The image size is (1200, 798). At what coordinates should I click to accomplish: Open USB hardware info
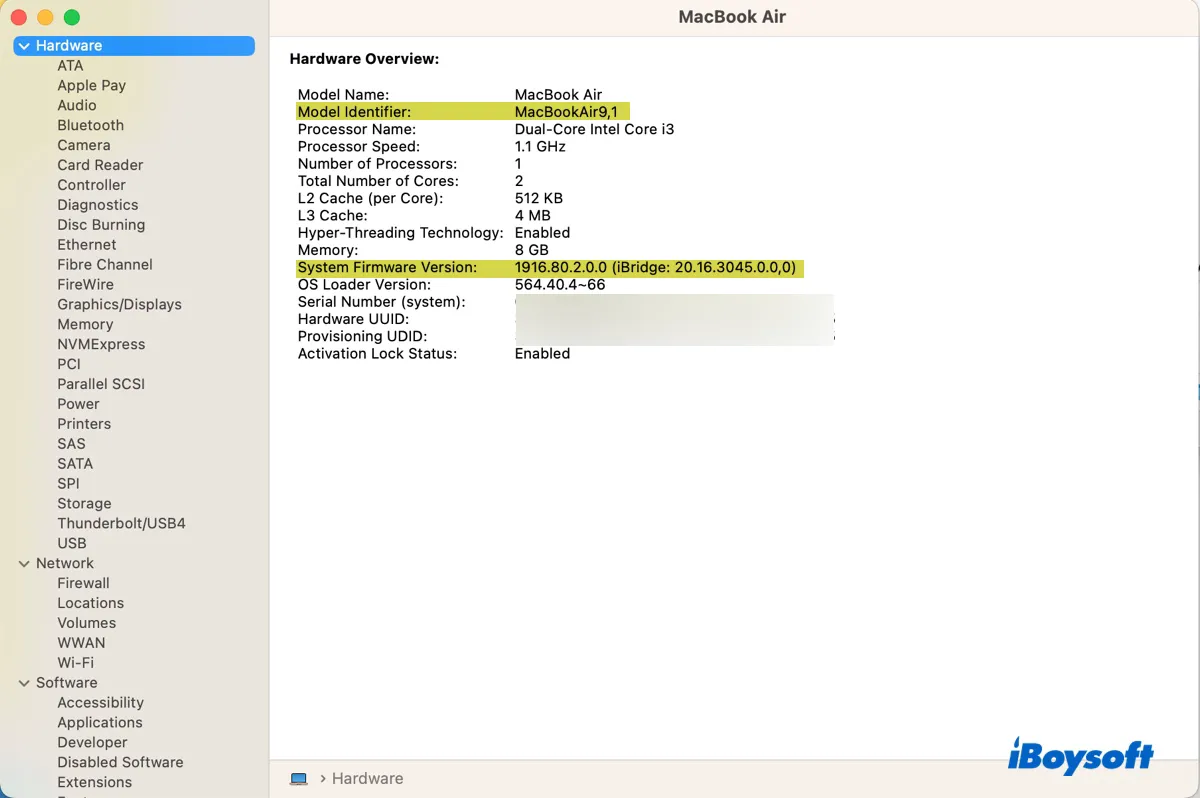pyautogui.click(x=72, y=543)
